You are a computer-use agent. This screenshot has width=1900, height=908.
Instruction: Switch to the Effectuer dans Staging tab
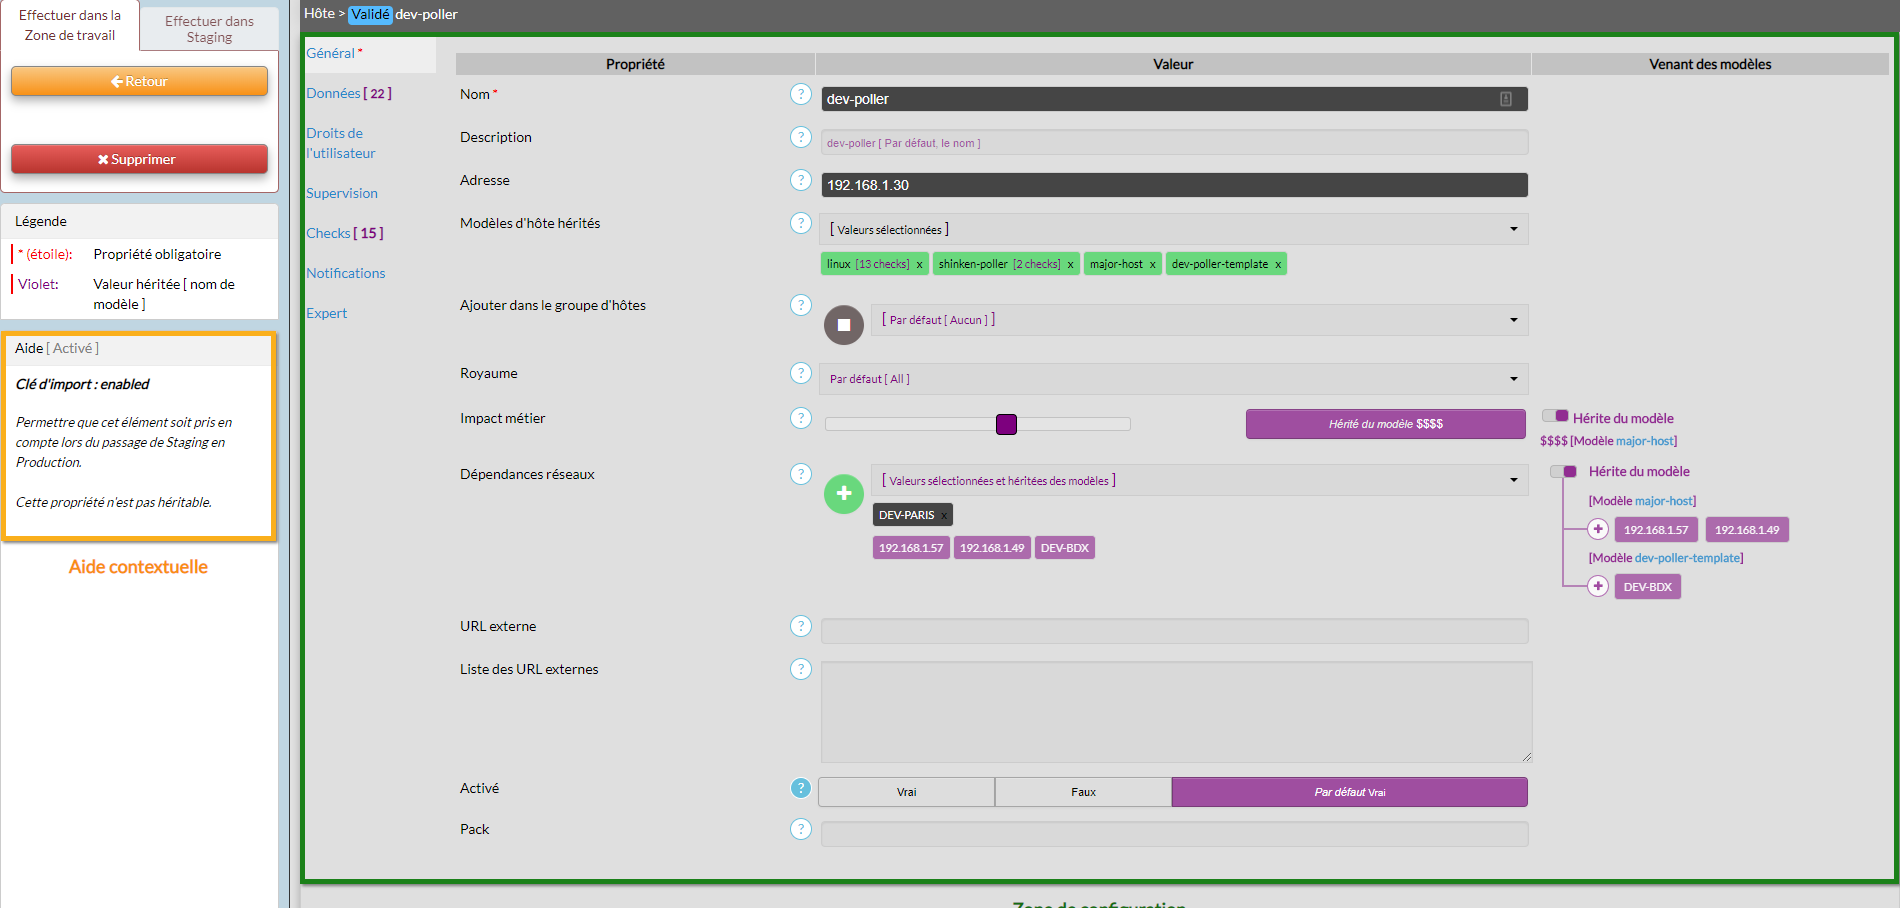[209, 29]
